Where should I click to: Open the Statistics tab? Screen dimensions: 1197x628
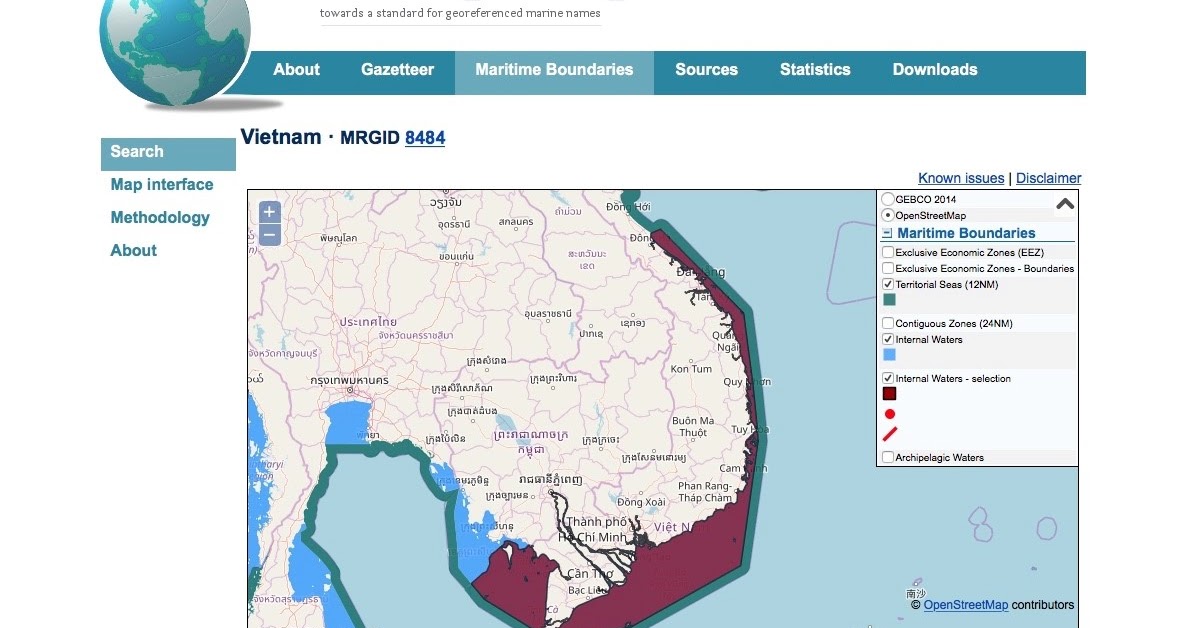tap(815, 69)
